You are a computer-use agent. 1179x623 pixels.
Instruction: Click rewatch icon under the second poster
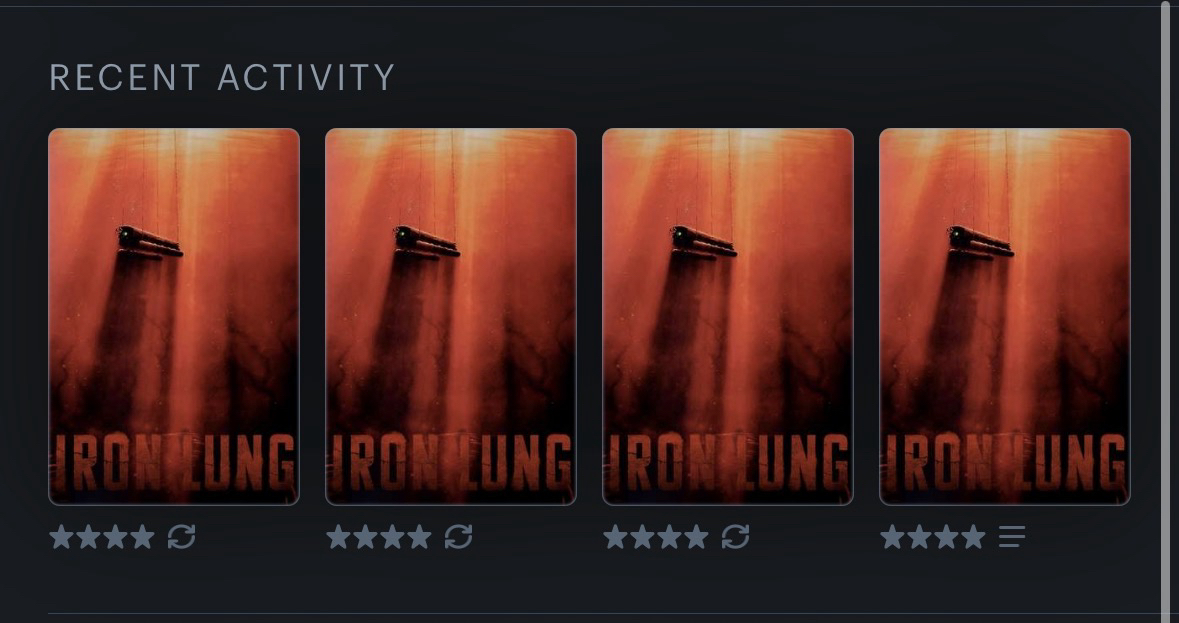pyautogui.click(x=459, y=537)
